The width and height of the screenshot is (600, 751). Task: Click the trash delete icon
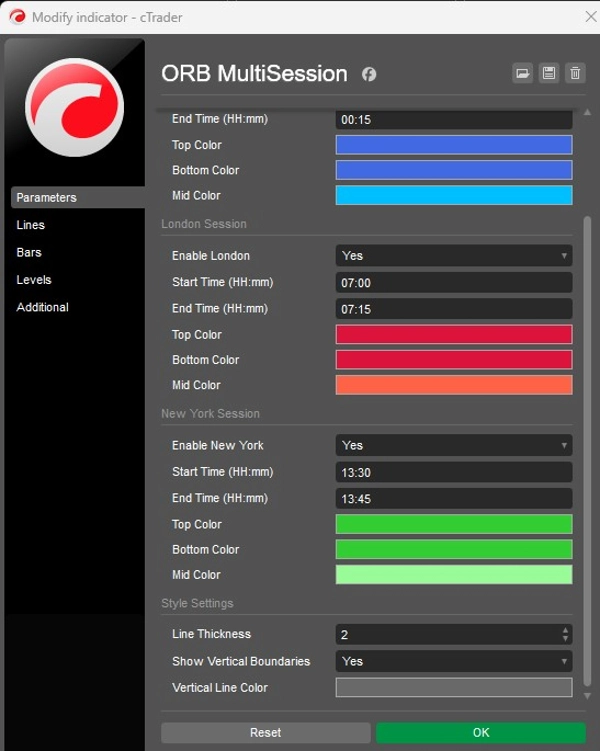point(575,73)
